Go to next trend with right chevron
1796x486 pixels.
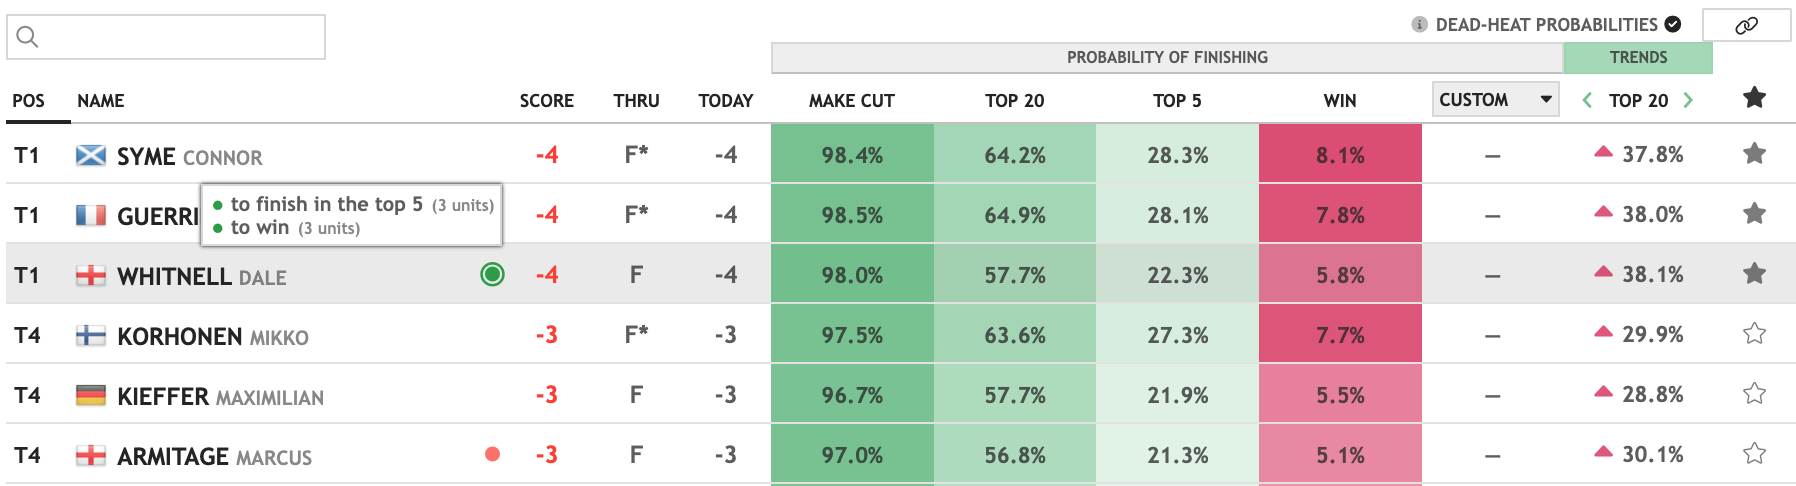tap(1688, 100)
